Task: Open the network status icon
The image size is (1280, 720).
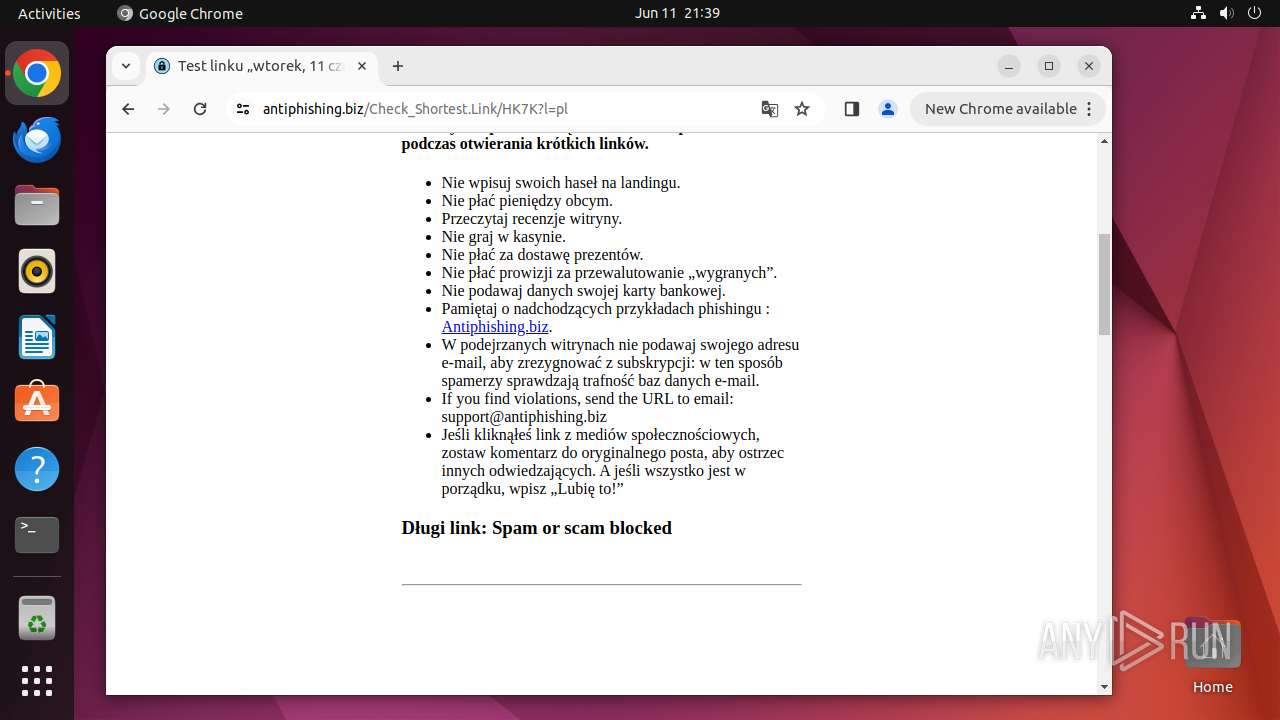Action: click(1198, 13)
